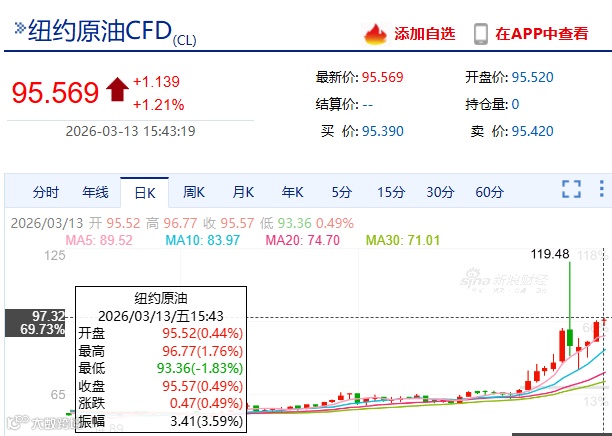Switch to the 5分 chart tab

coord(342,192)
